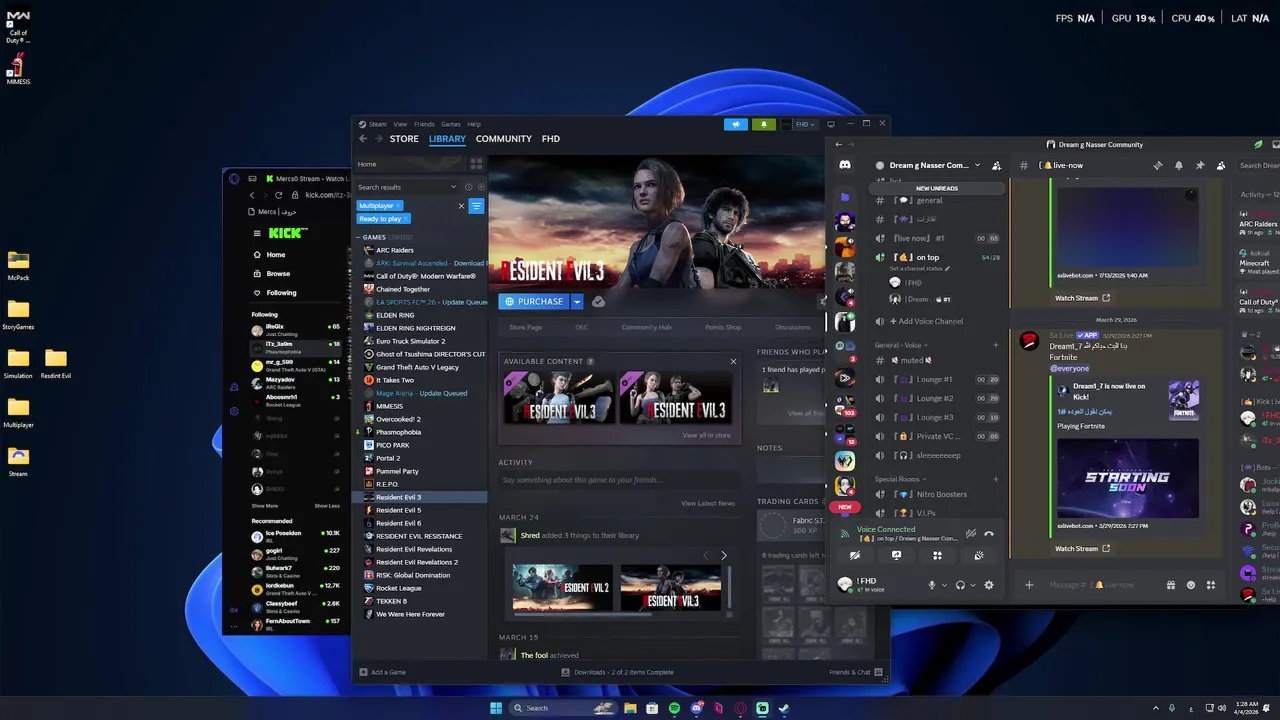The image size is (1280, 720).
Task: Open Steam announcements megaphone button
Action: [736, 124]
